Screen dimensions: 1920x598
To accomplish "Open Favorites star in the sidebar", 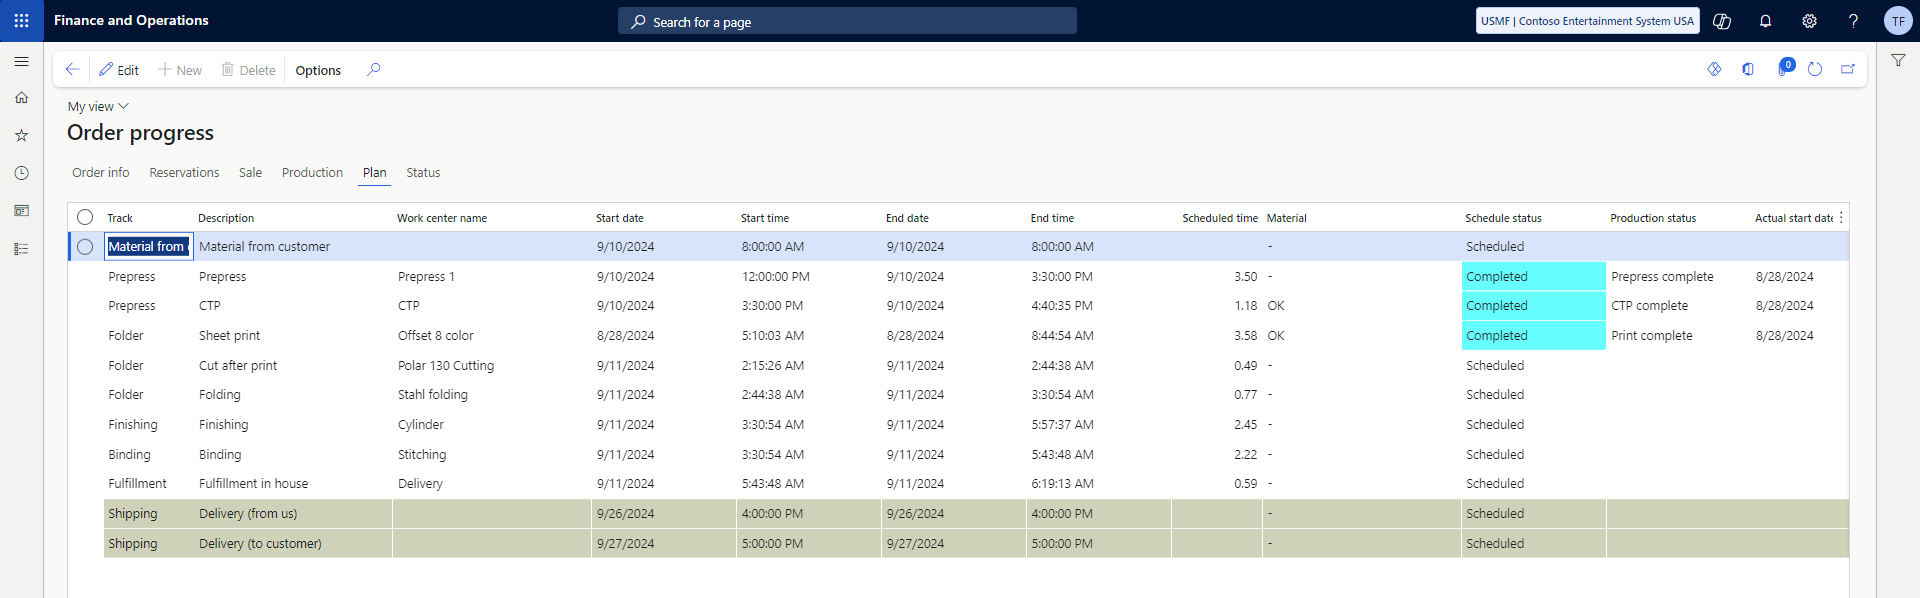I will 21,135.
